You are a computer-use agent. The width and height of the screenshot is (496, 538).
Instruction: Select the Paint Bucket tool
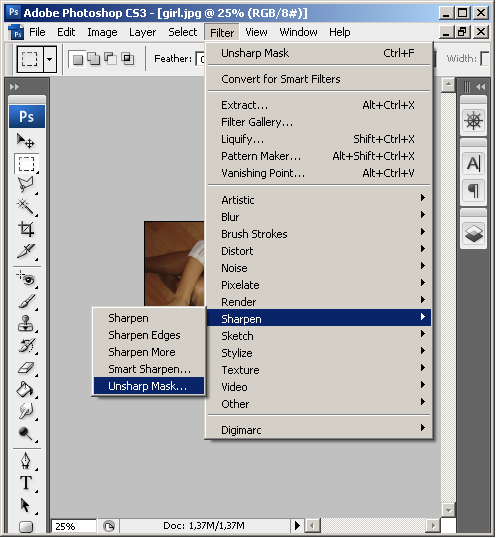[x=26, y=390]
